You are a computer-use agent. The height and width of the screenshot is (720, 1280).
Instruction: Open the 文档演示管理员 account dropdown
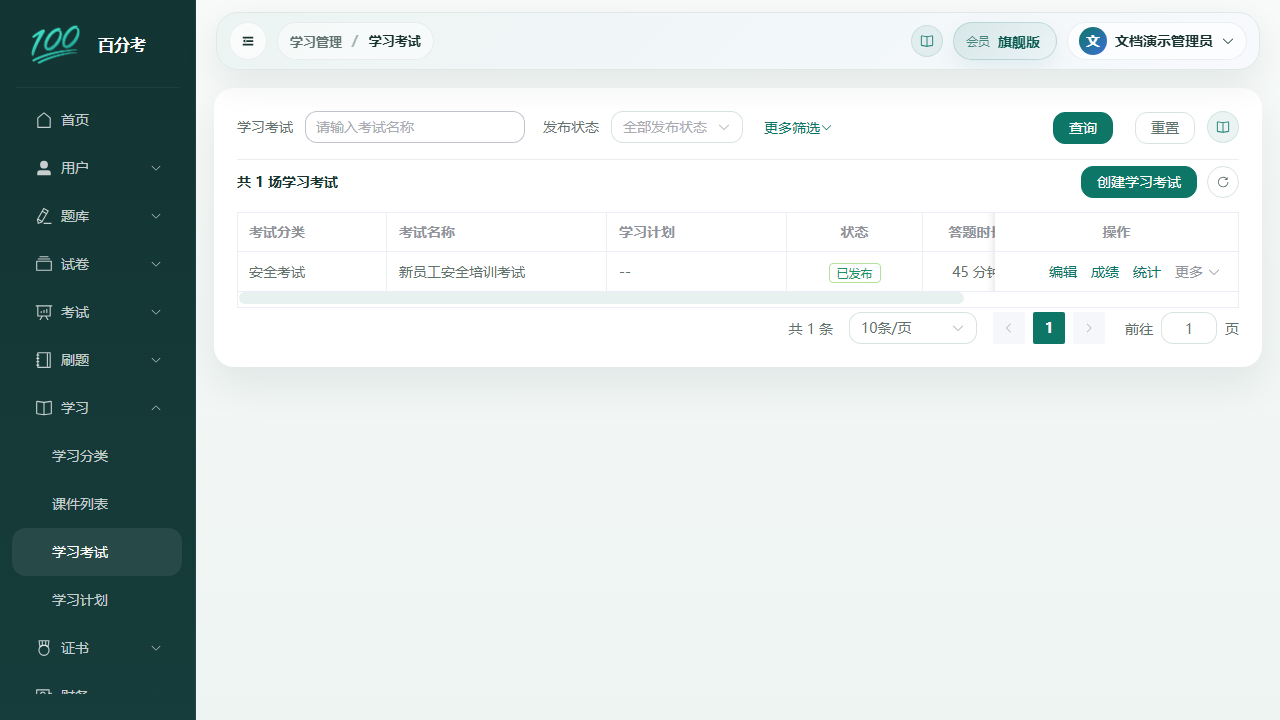pos(1157,41)
